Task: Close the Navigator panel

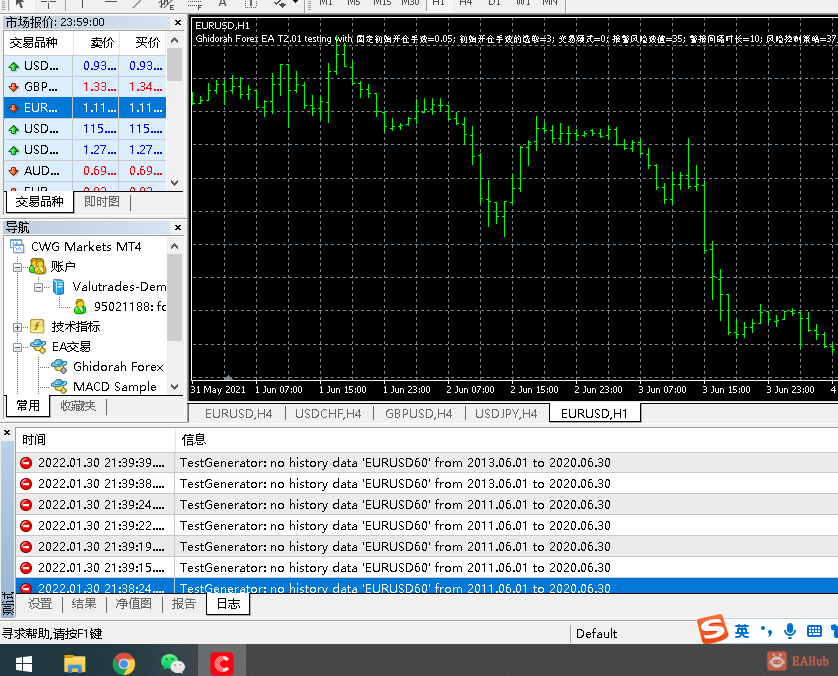Action: 176,227
